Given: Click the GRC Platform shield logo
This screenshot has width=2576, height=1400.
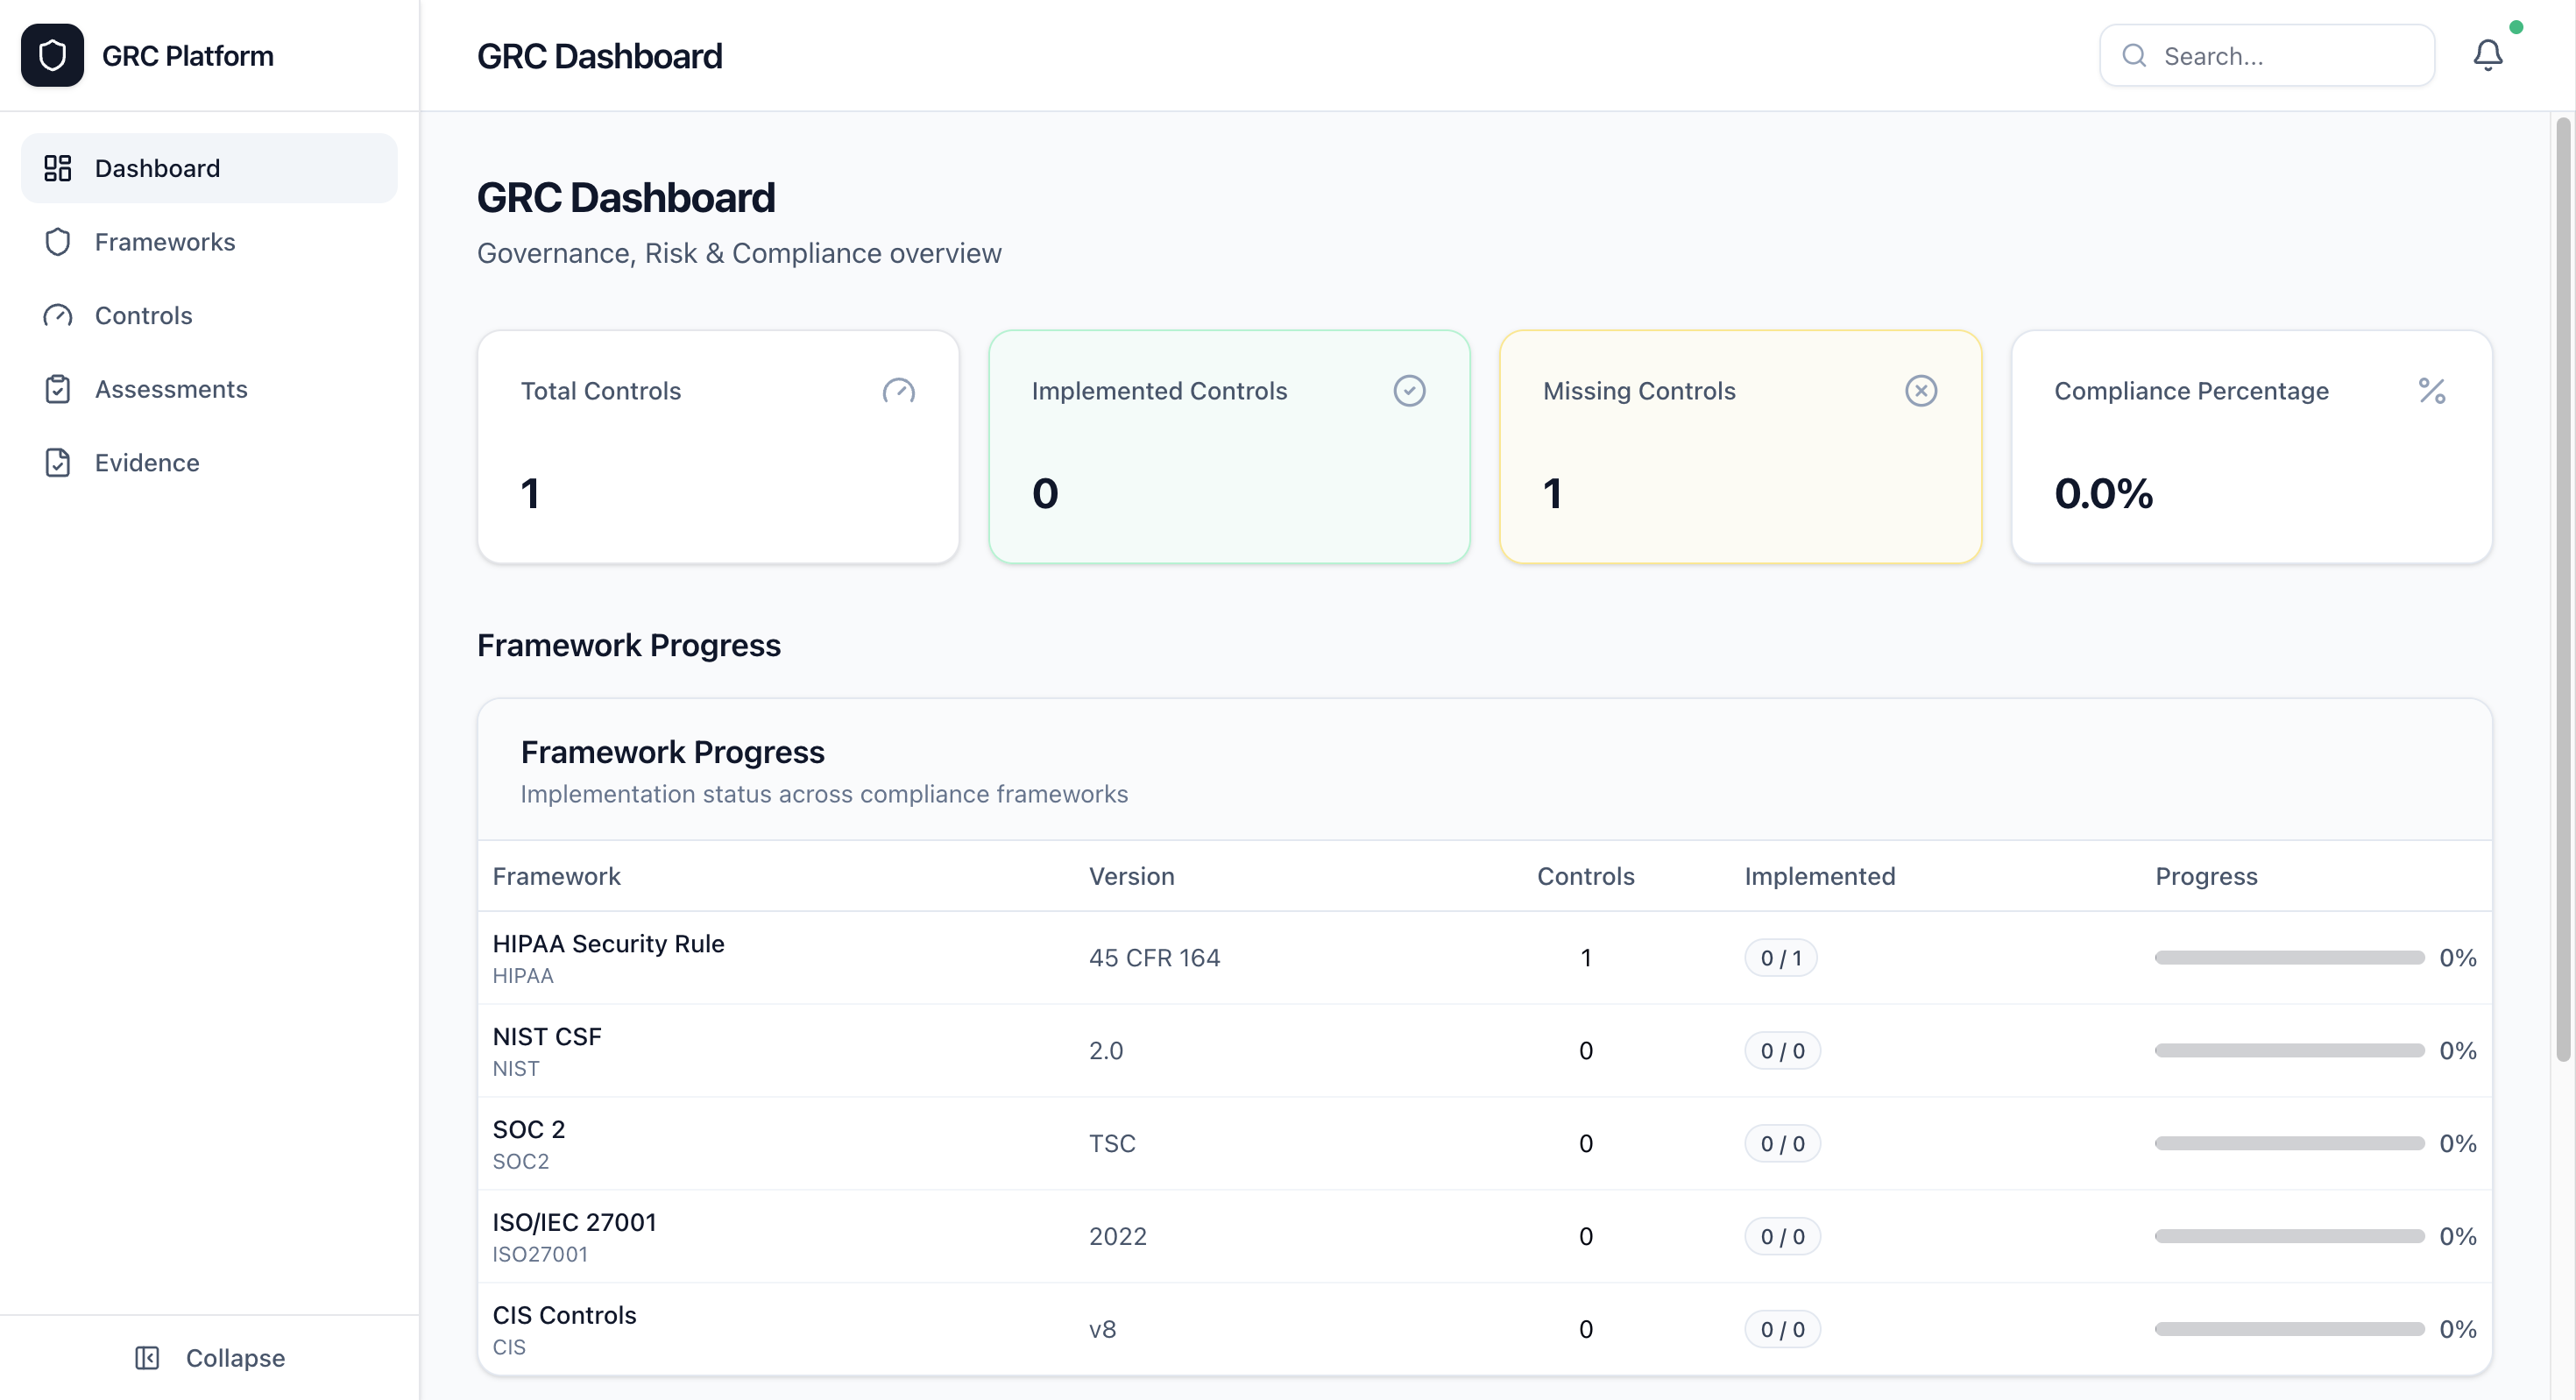Looking at the screenshot, I should 52,55.
